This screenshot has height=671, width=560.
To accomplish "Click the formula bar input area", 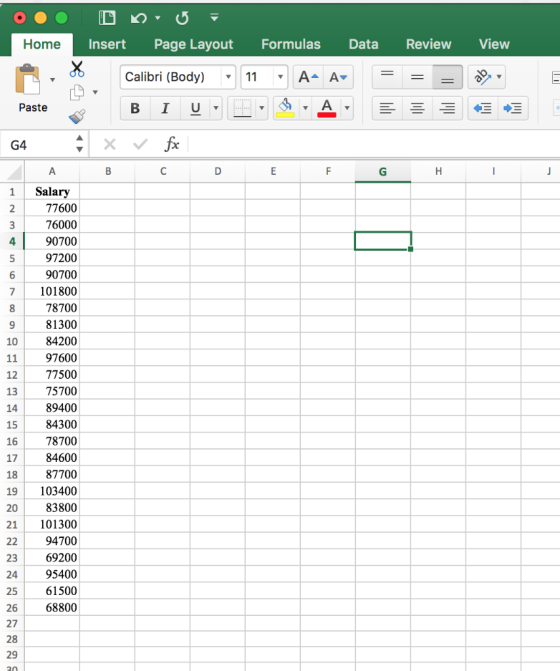I will (x=373, y=144).
